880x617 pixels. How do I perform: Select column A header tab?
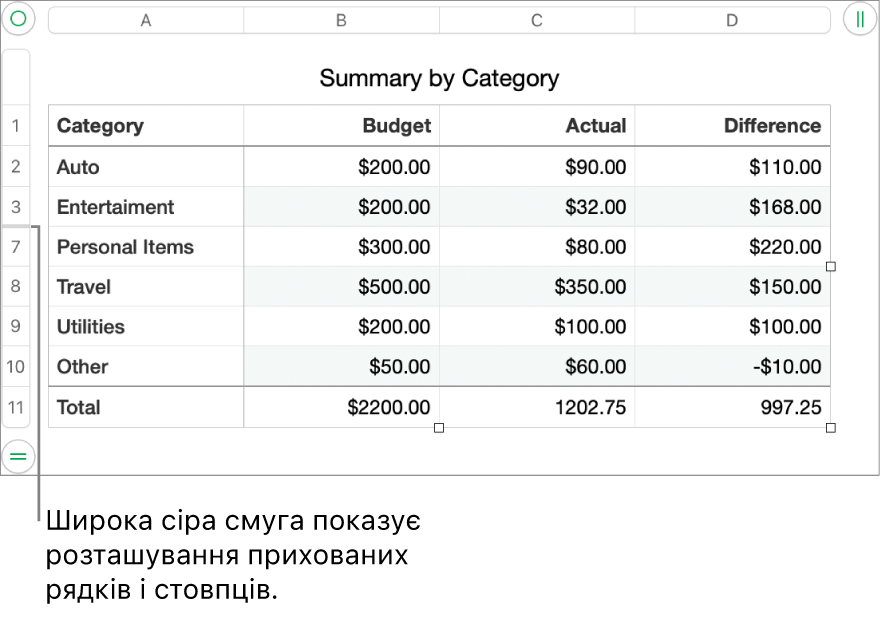pyautogui.click(x=146, y=20)
